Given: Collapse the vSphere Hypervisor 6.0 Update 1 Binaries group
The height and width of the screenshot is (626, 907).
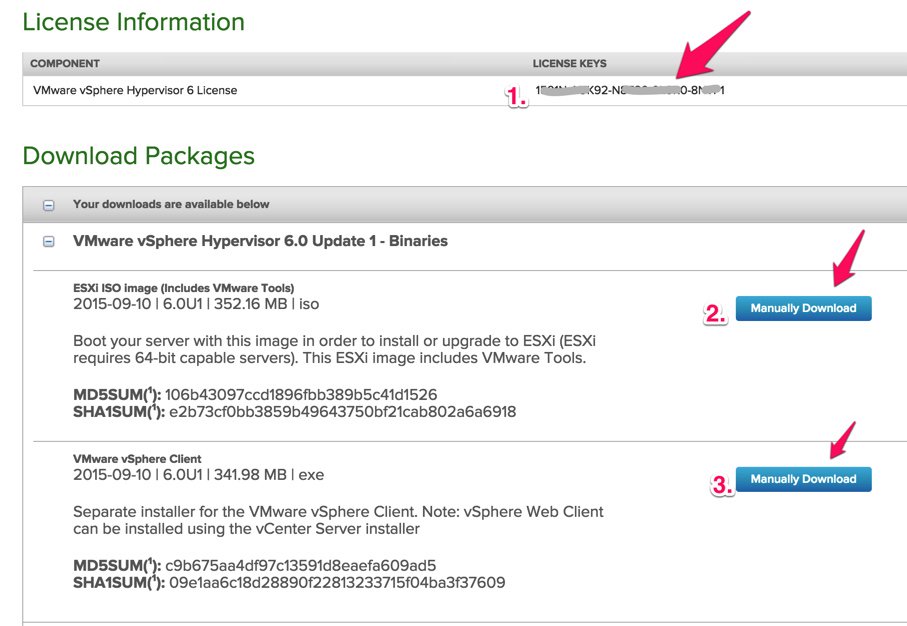Looking at the screenshot, I should click(x=49, y=241).
